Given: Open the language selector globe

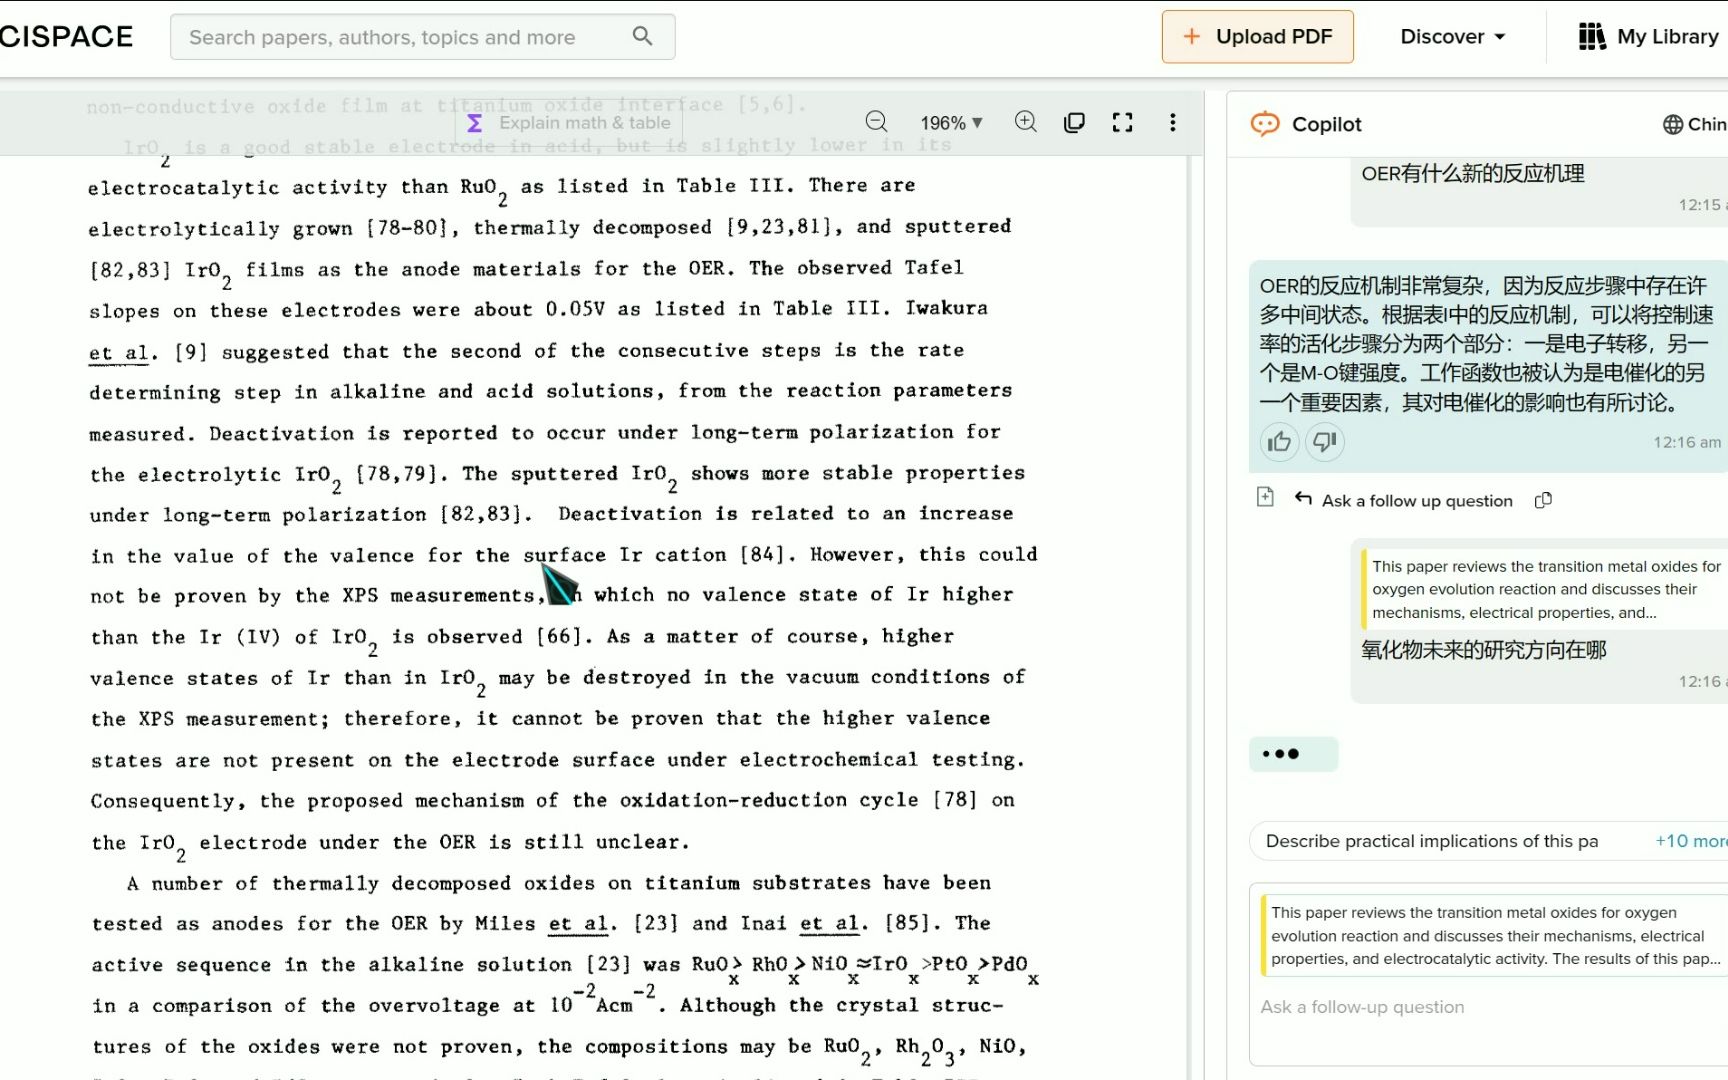Looking at the screenshot, I should tap(1672, 124).
